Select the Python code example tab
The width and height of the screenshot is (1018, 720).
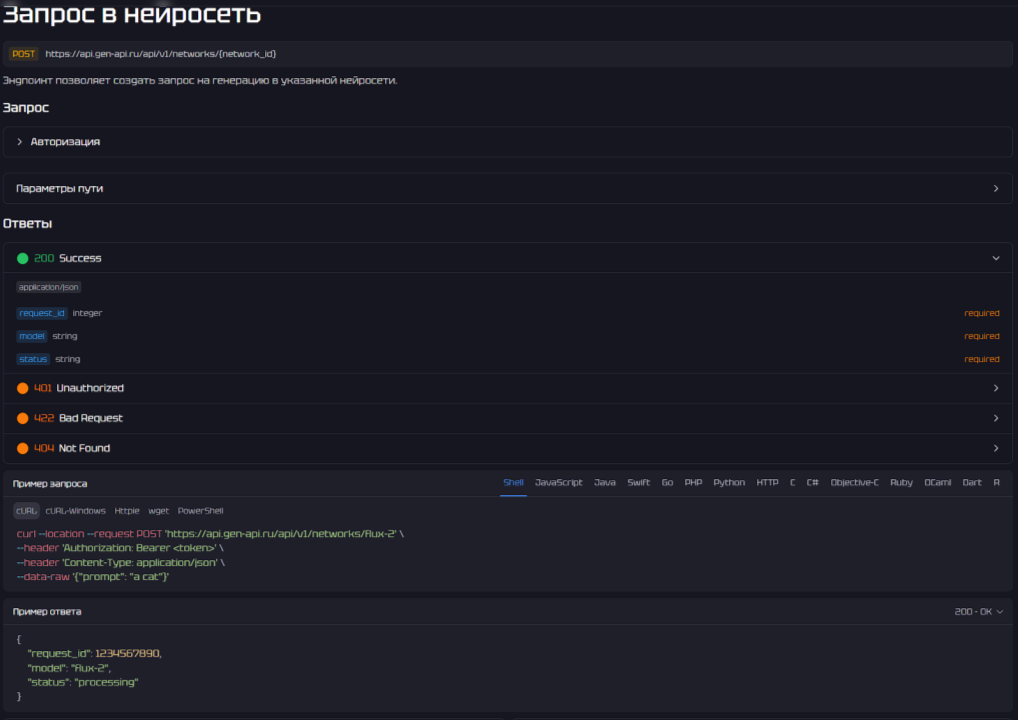tap(728, 482)
